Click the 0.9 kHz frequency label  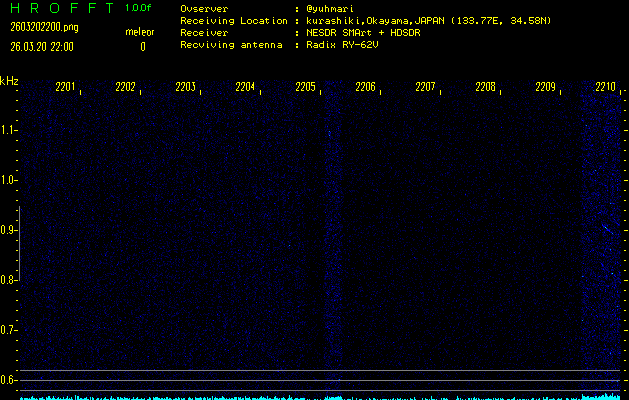click(9, 230)
